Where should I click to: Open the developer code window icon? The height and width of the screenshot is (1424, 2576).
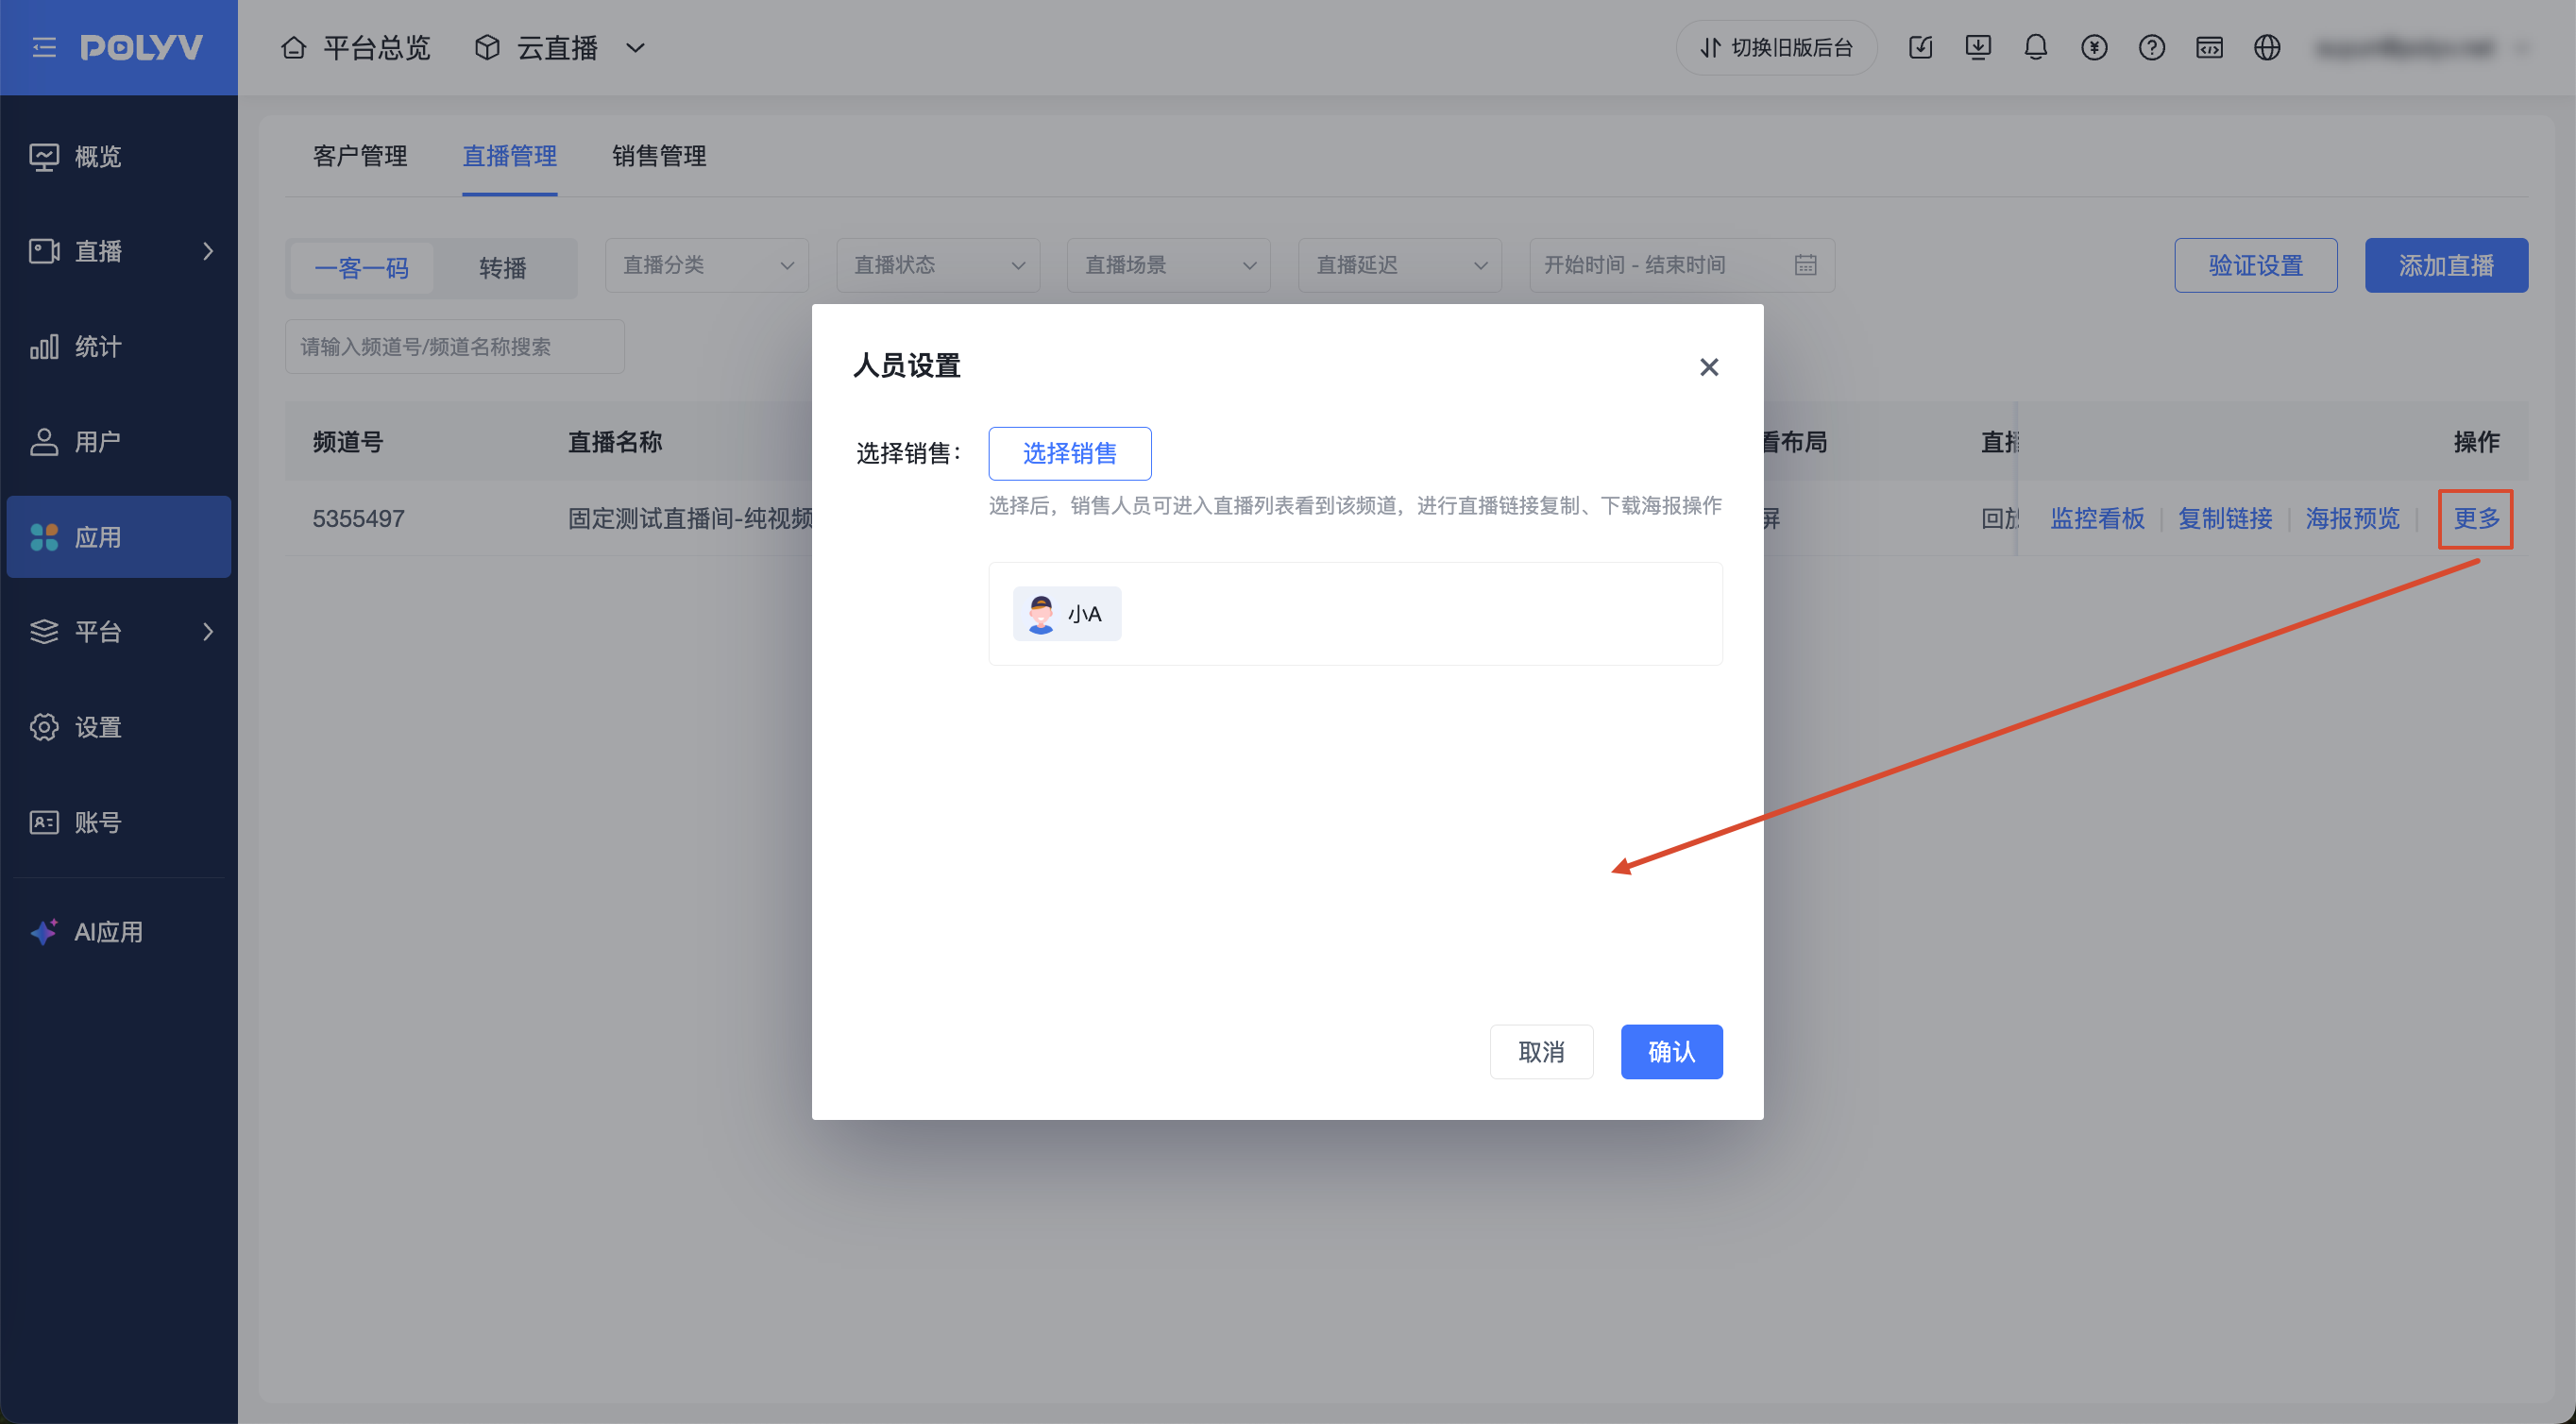(x=2209, y=47)
